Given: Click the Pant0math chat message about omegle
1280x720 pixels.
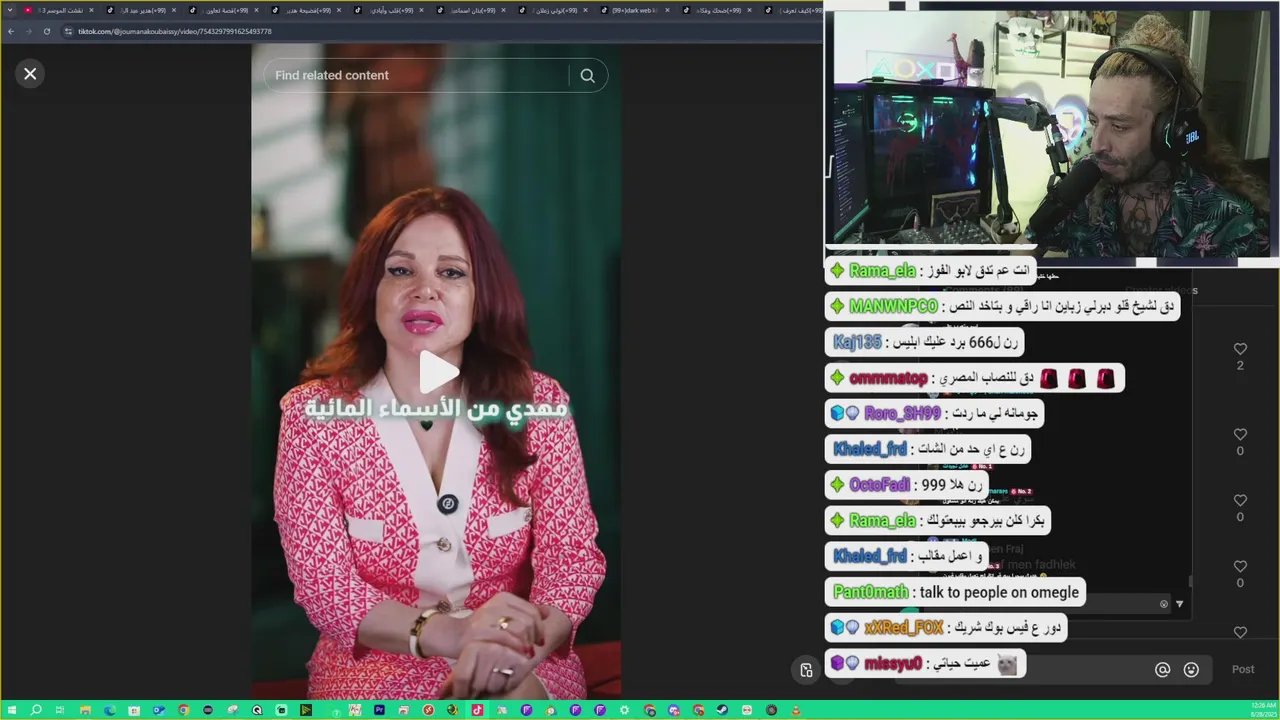Looking at the screenshot, I should pos(955,592).
